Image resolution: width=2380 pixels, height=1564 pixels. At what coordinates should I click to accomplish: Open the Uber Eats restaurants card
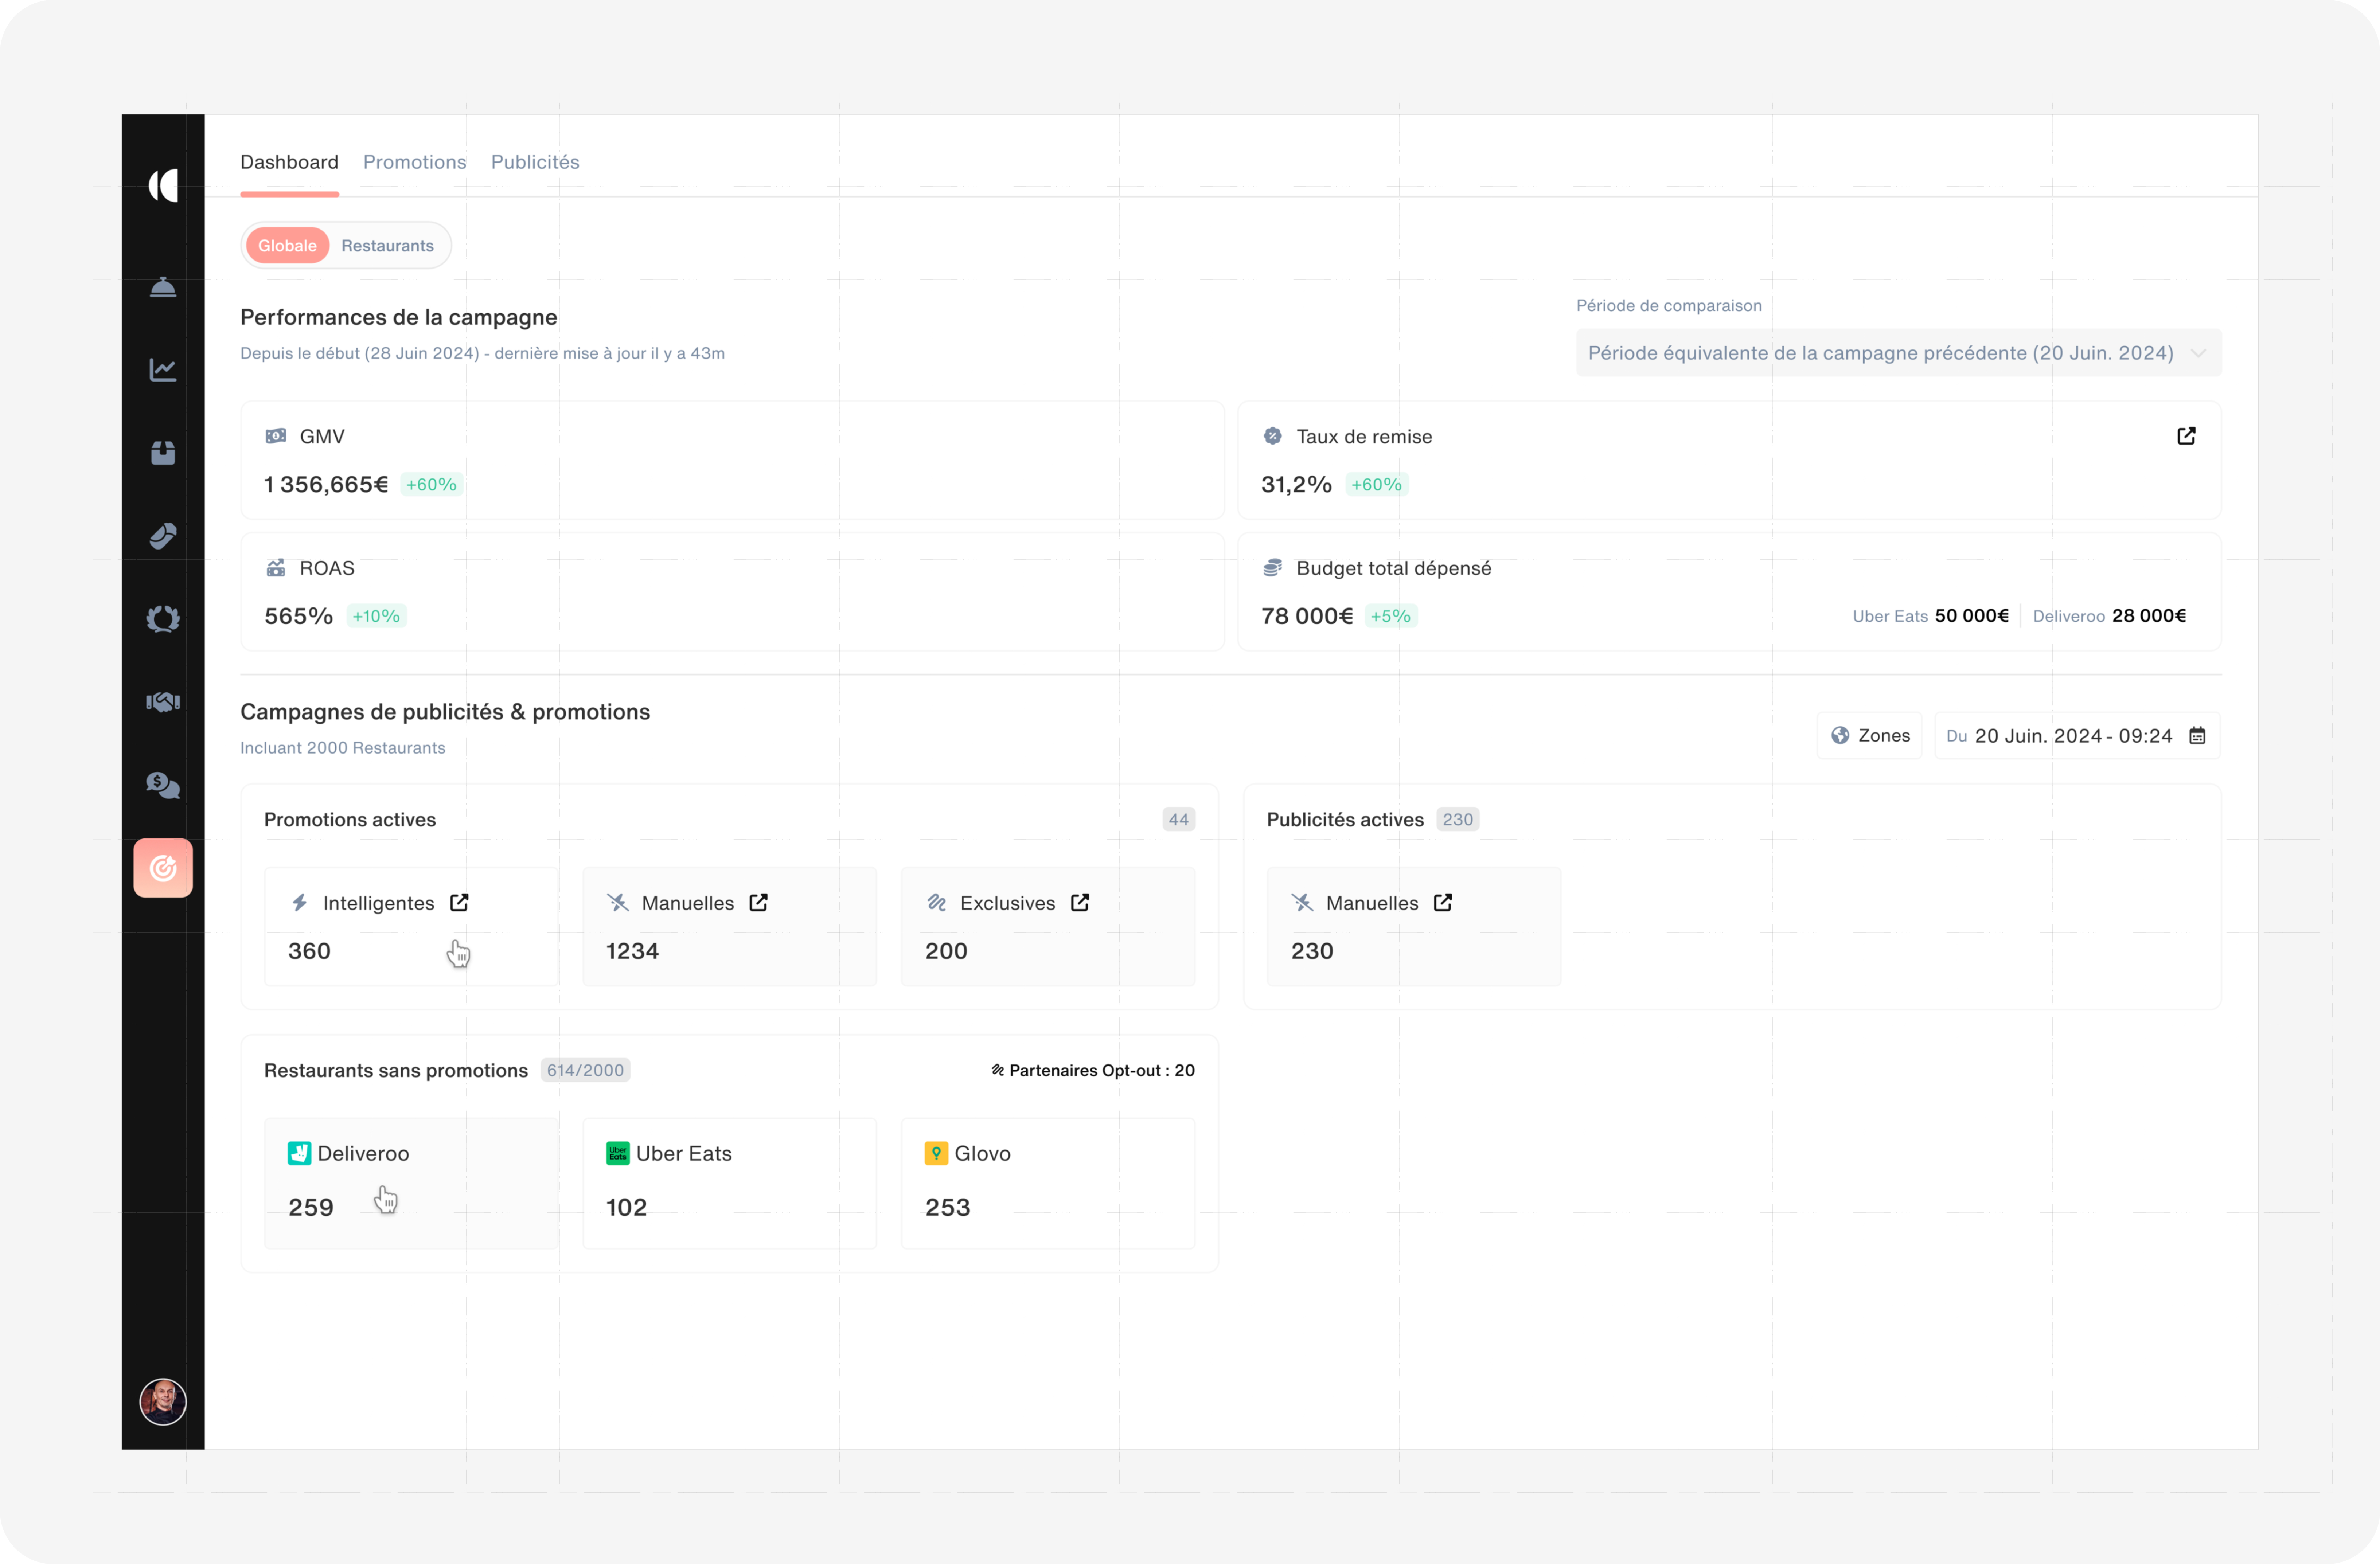(729, 1183)
